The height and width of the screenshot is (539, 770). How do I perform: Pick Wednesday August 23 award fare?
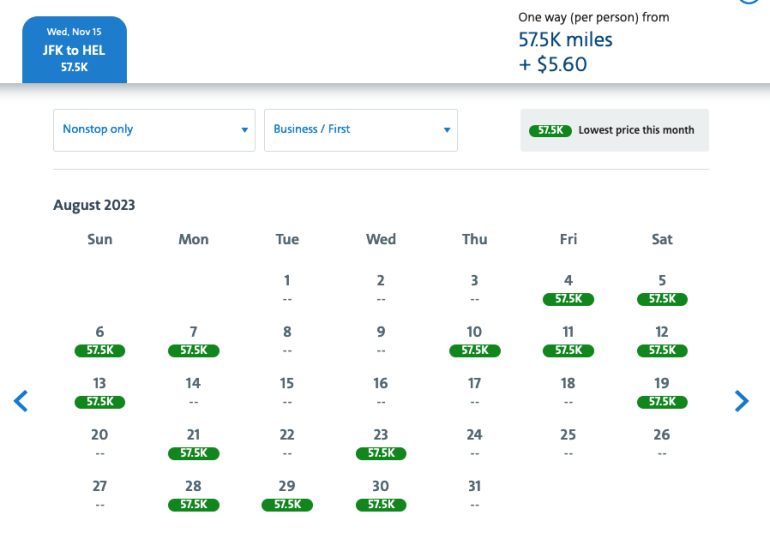click(381, 444)
